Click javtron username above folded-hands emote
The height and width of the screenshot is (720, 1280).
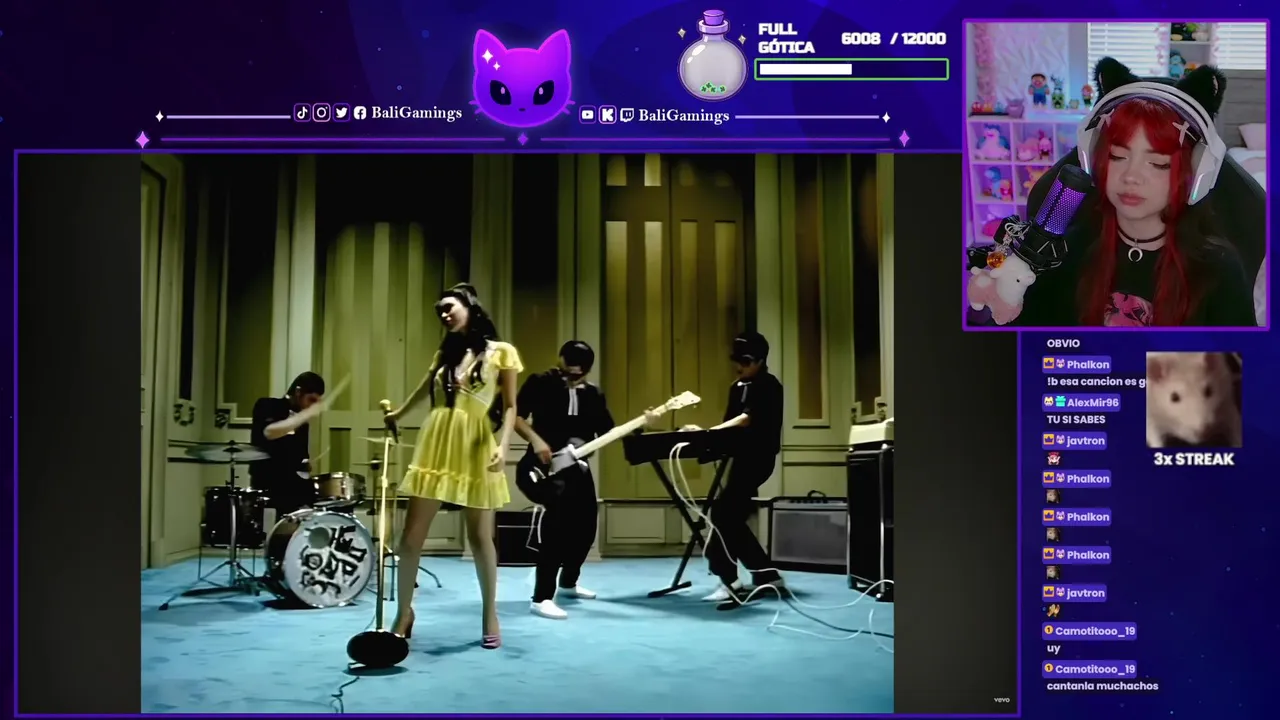pos(1085,593)
